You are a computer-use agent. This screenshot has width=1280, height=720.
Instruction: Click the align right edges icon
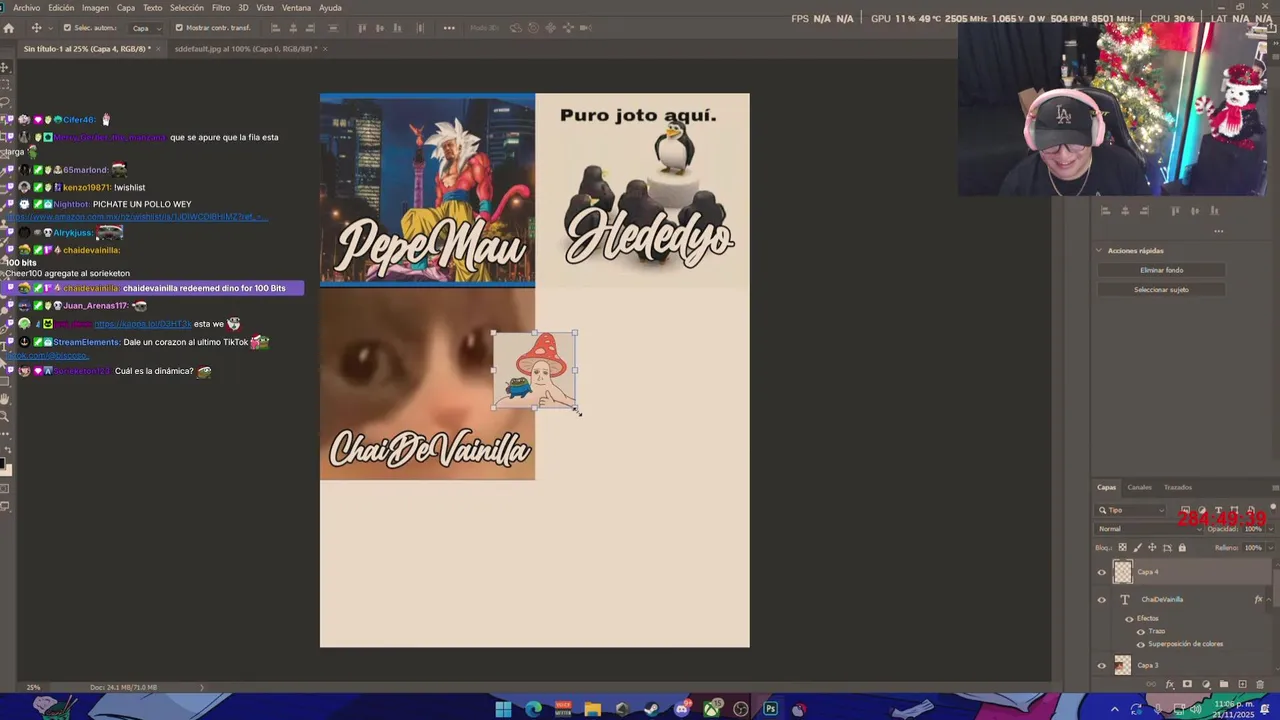tap(311, 28)
